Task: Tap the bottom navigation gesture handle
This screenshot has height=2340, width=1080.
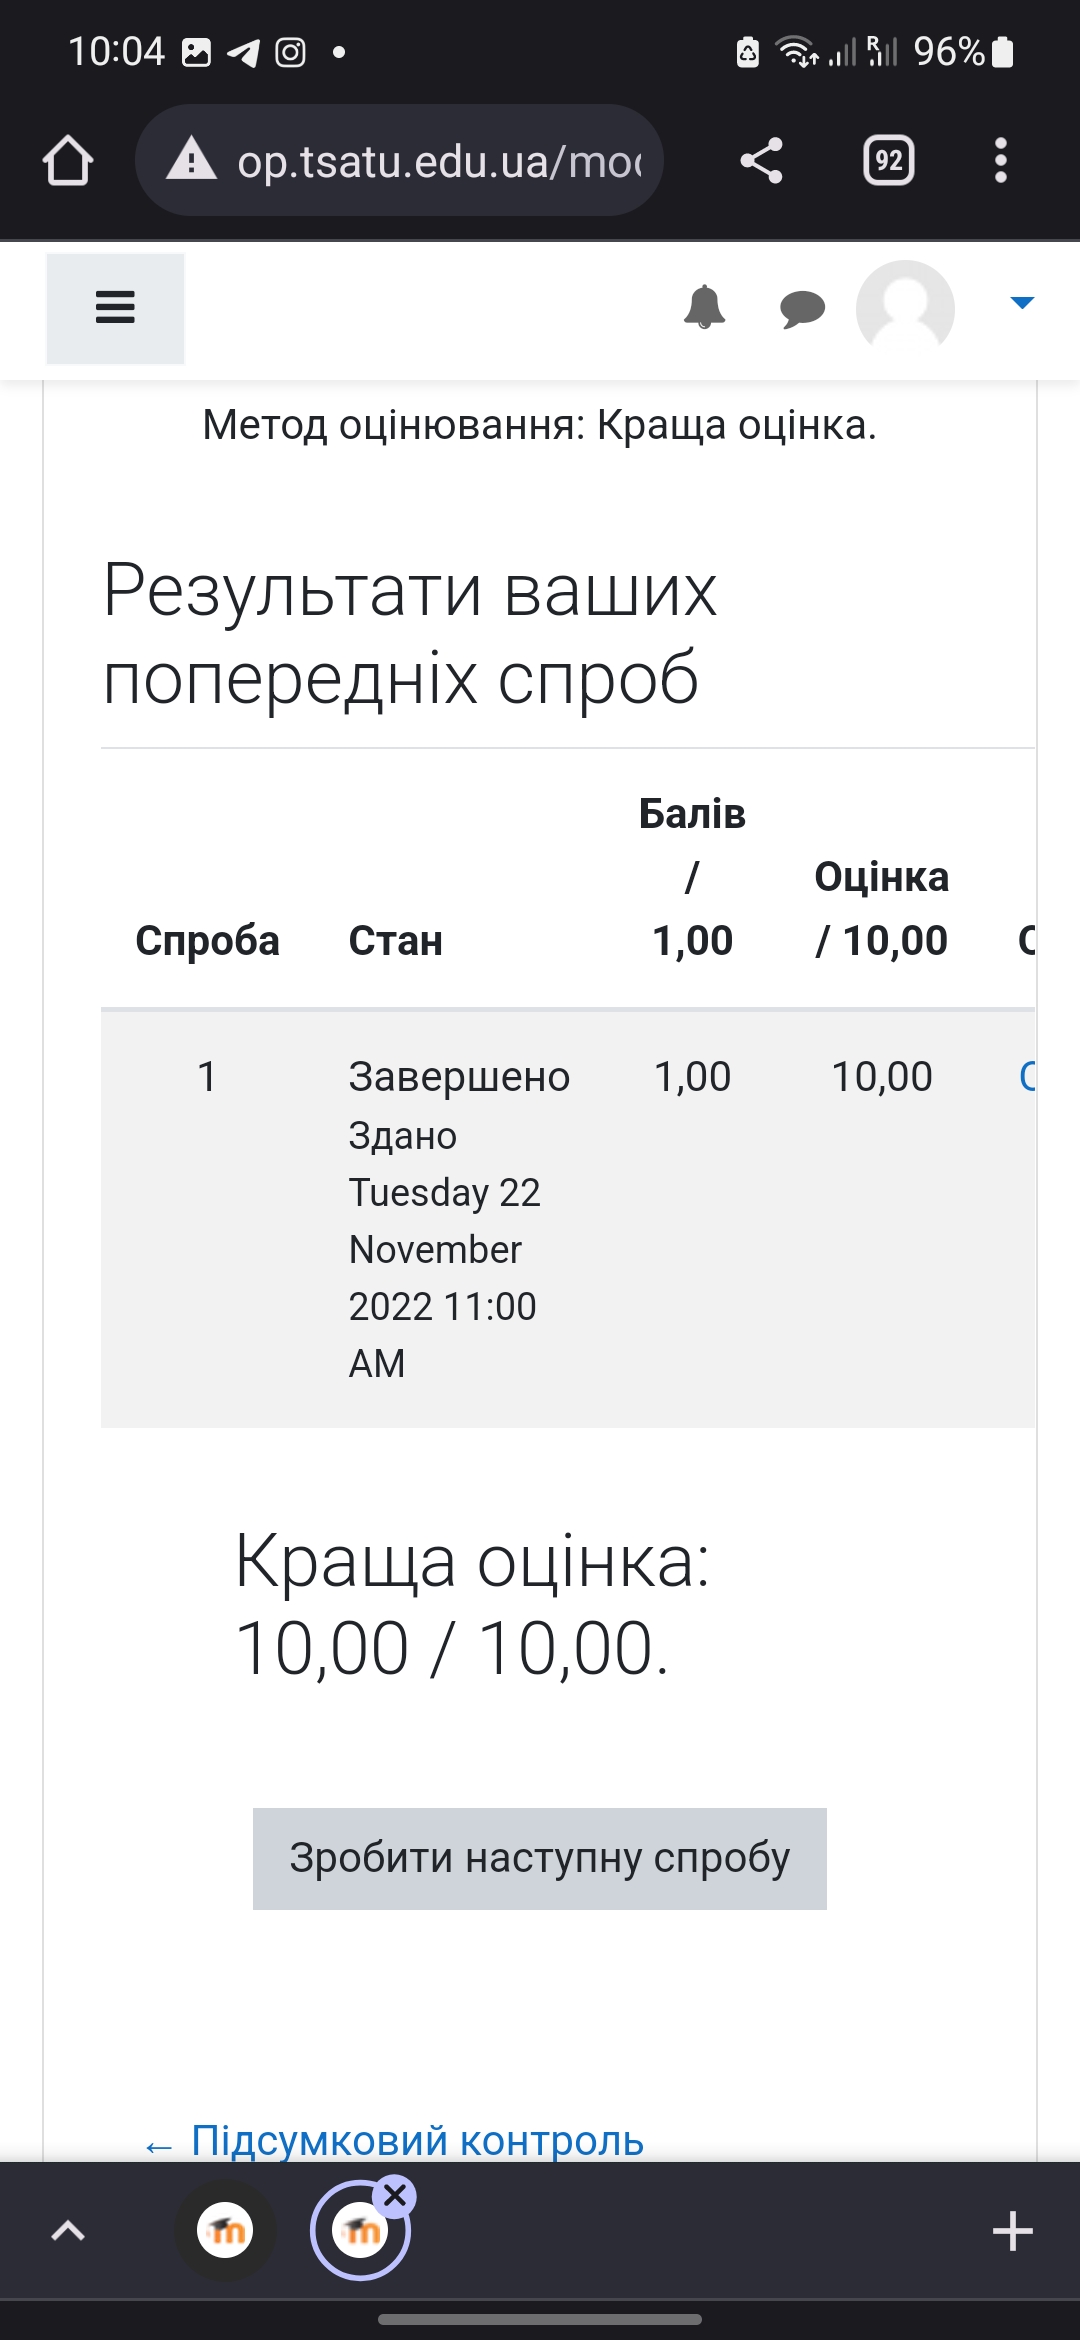Action: [x=540, y=2319]
